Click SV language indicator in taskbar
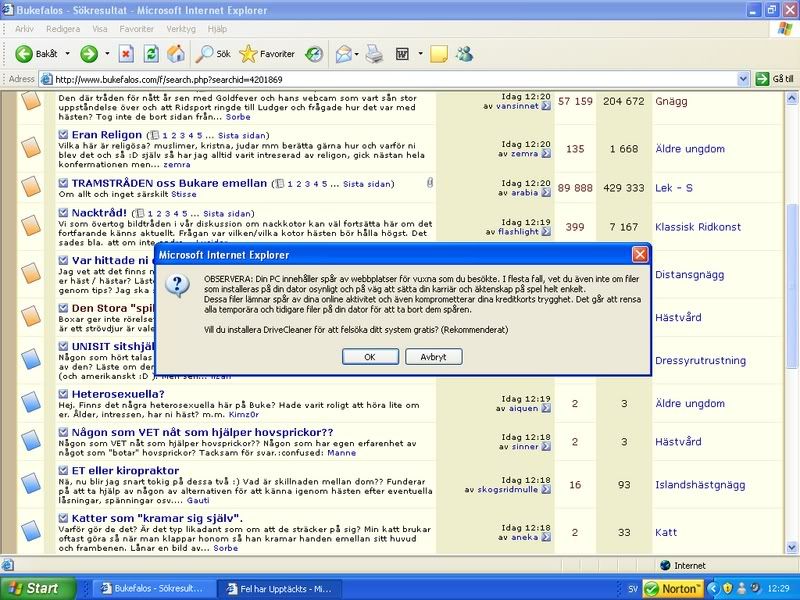The image size is (800, 600). point(633,589)
